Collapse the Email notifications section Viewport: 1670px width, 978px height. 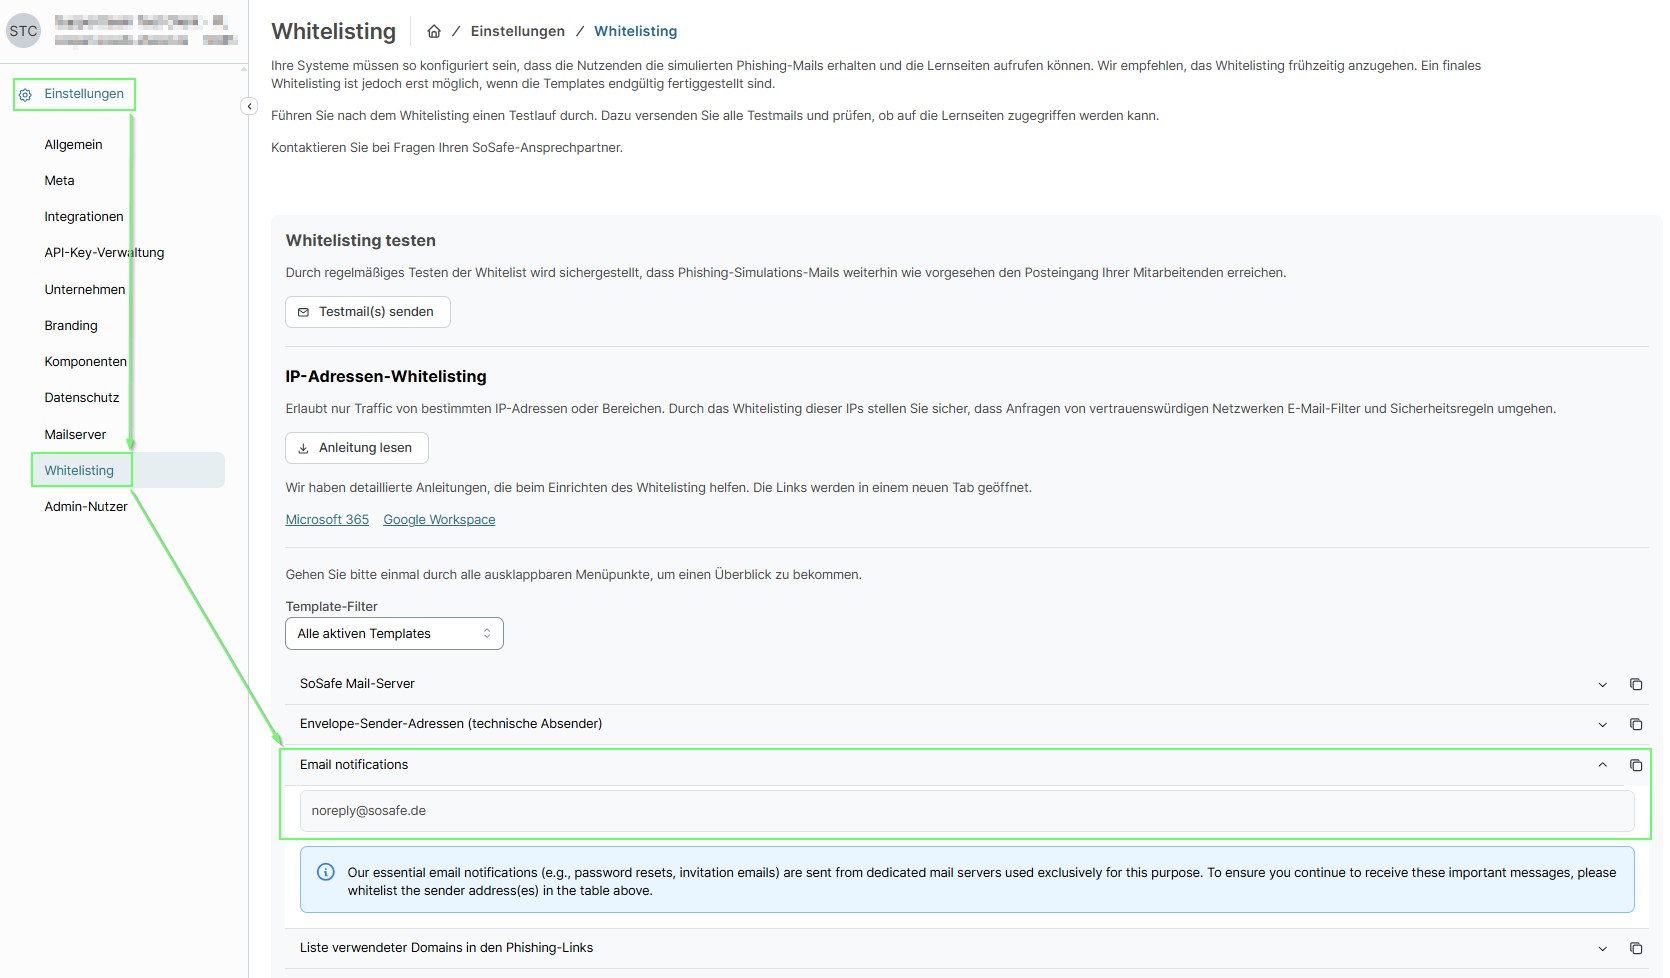click(1602, 765)
